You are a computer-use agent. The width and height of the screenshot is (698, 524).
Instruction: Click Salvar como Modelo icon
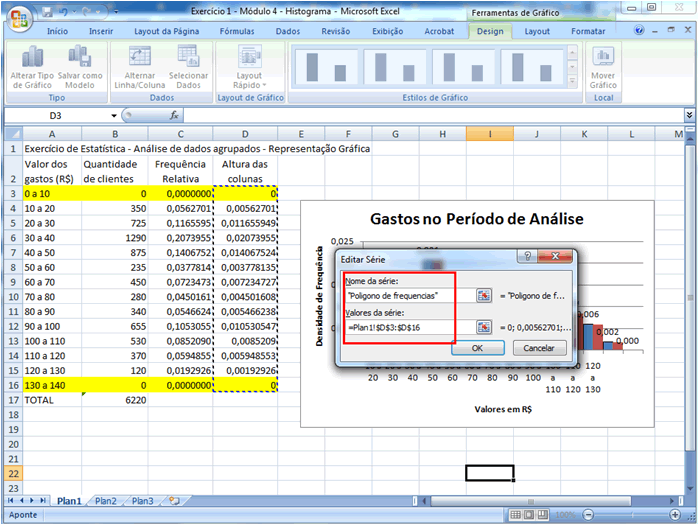80,59
